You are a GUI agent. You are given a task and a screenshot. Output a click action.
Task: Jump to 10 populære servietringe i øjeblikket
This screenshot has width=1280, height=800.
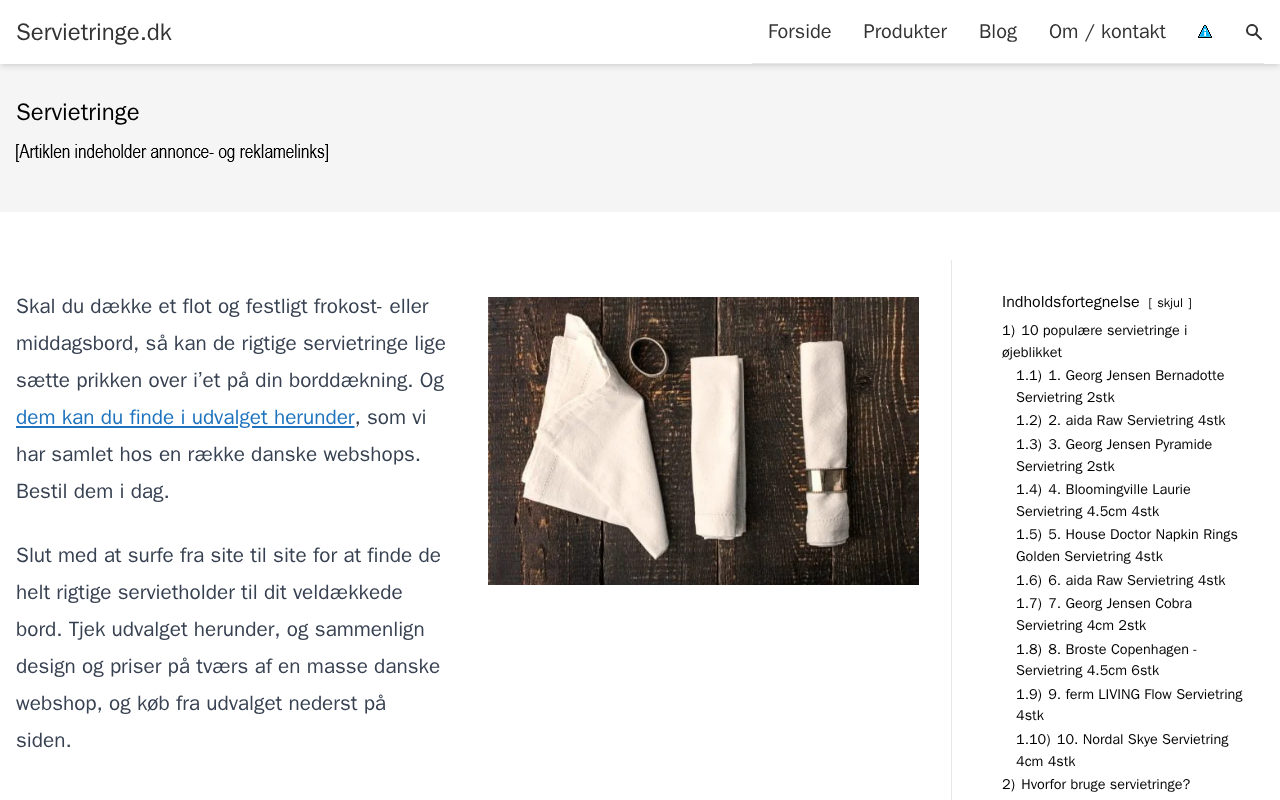point(1094,341)
